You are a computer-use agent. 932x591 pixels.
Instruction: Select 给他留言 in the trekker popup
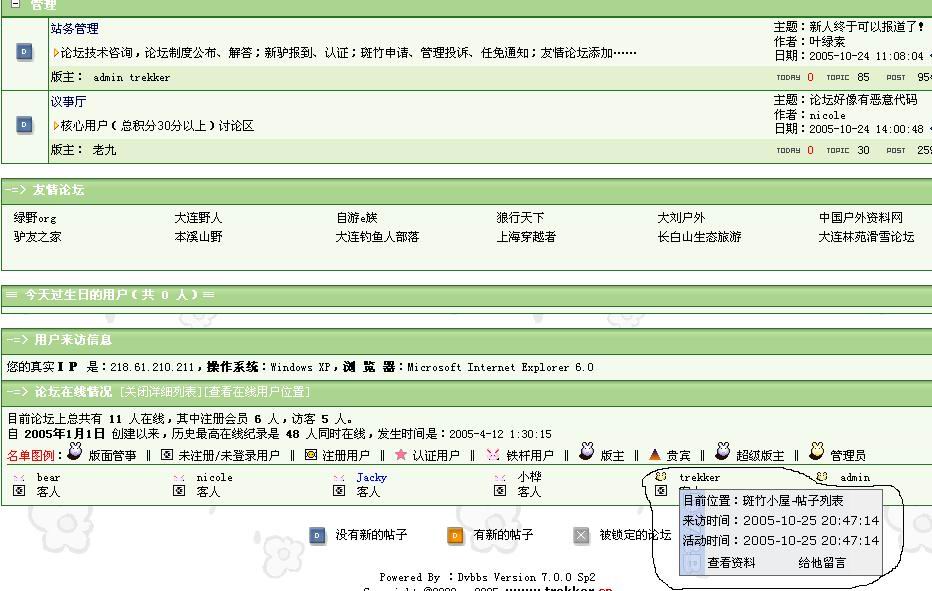point(821,563)
